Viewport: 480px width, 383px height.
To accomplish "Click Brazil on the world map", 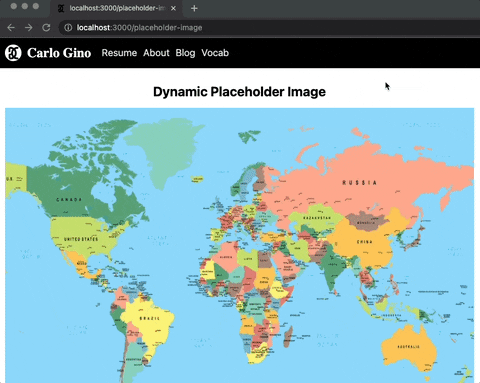I will click(150, 318).
